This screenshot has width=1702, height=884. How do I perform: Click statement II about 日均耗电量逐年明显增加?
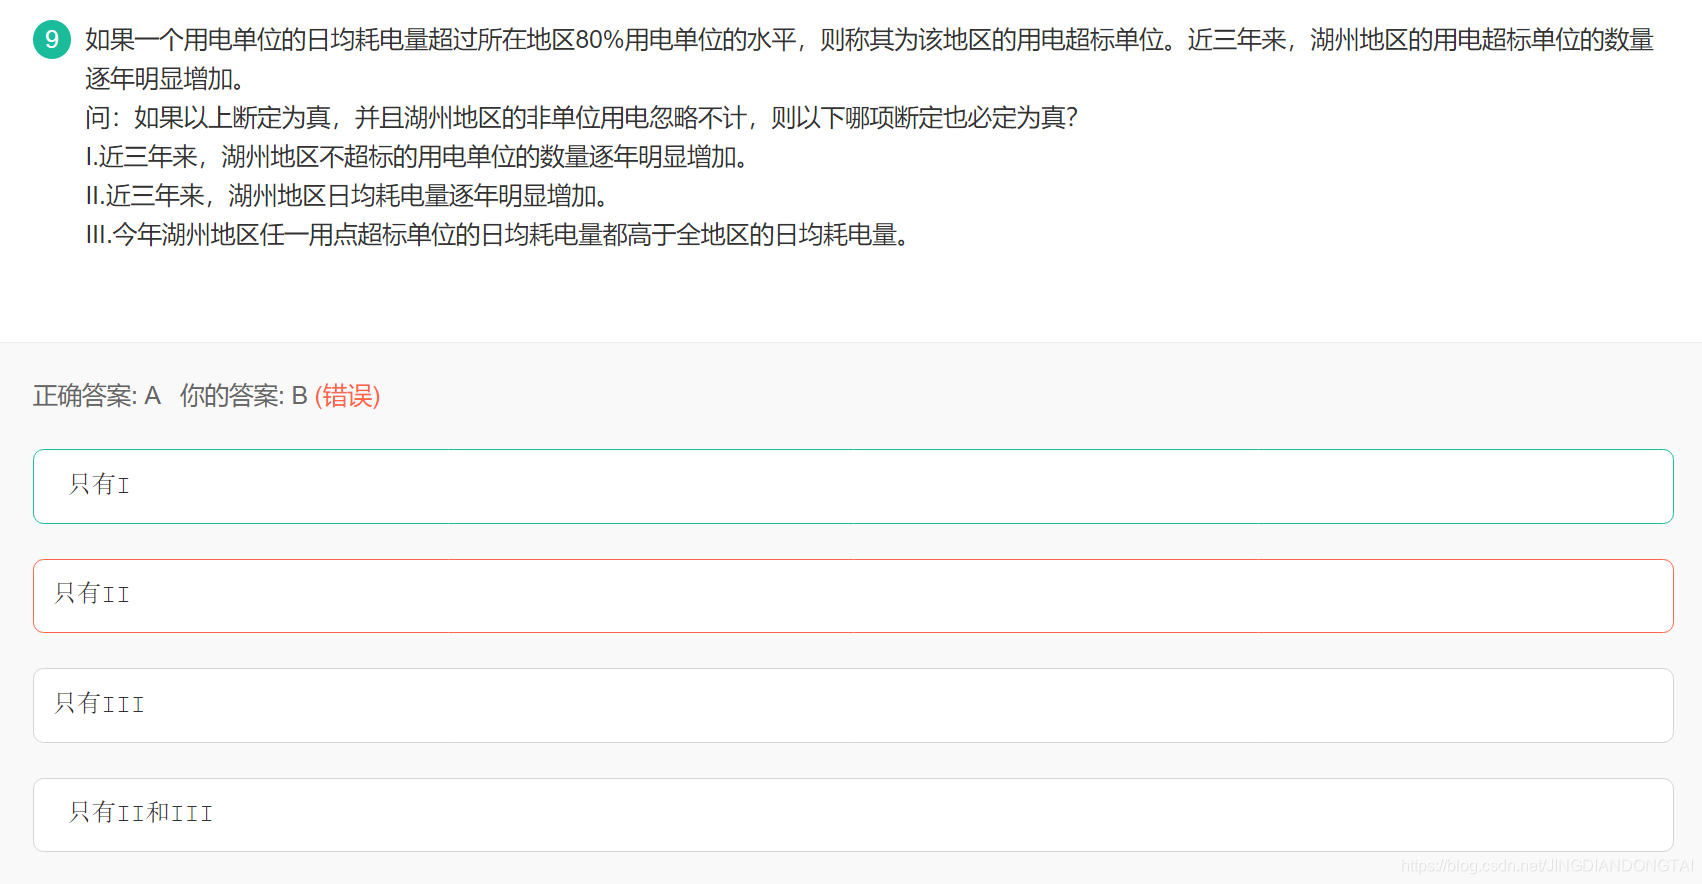click(x=347, y=196)
